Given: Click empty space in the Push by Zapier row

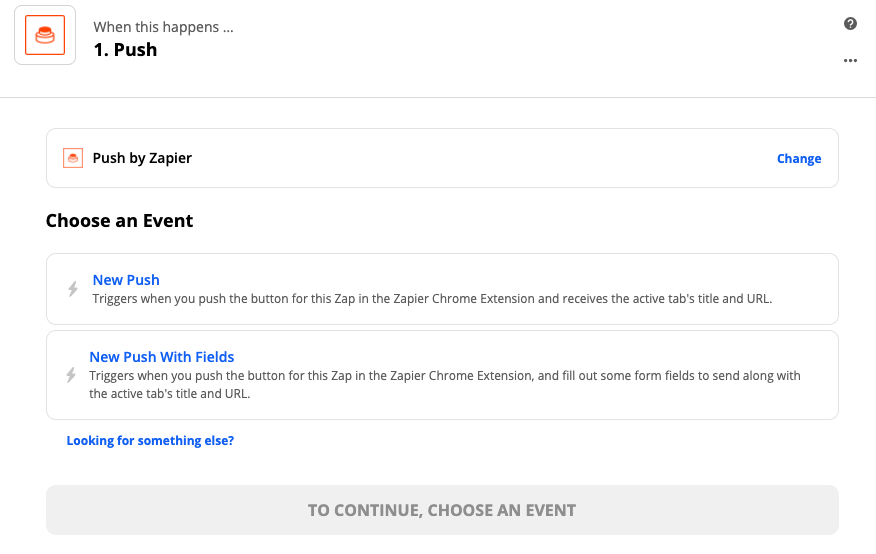Looking at the screenshot, I should [x=480, y=158].
